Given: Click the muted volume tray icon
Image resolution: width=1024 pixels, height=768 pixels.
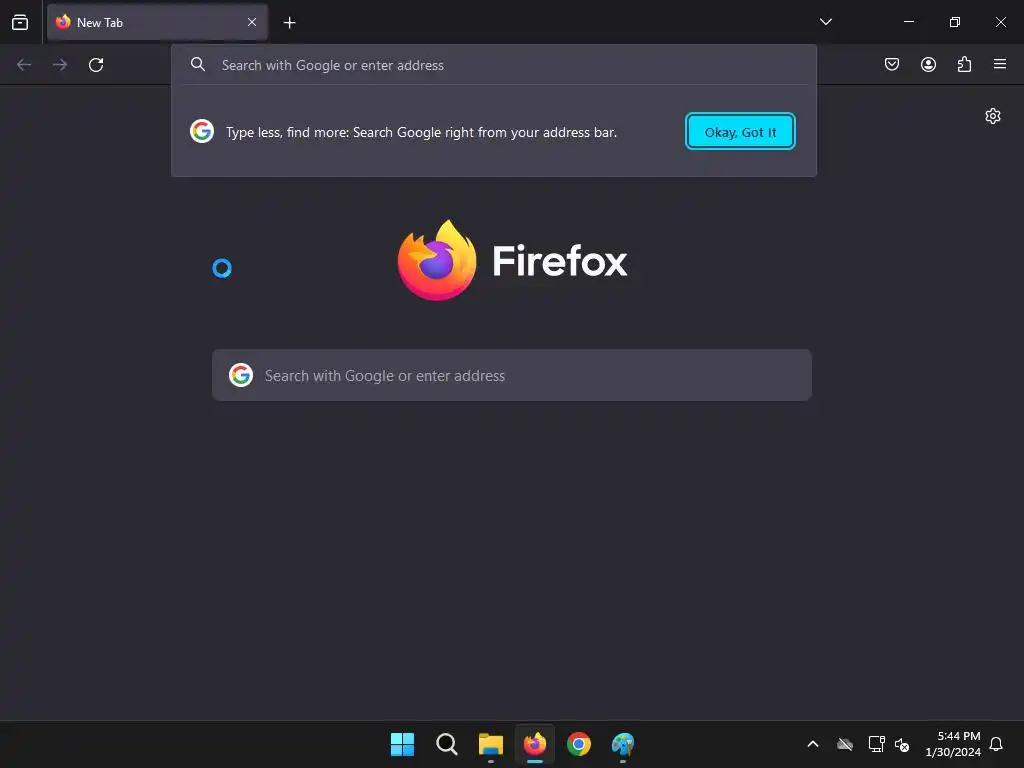Looking at the screenshot, I should coord(902,744).
